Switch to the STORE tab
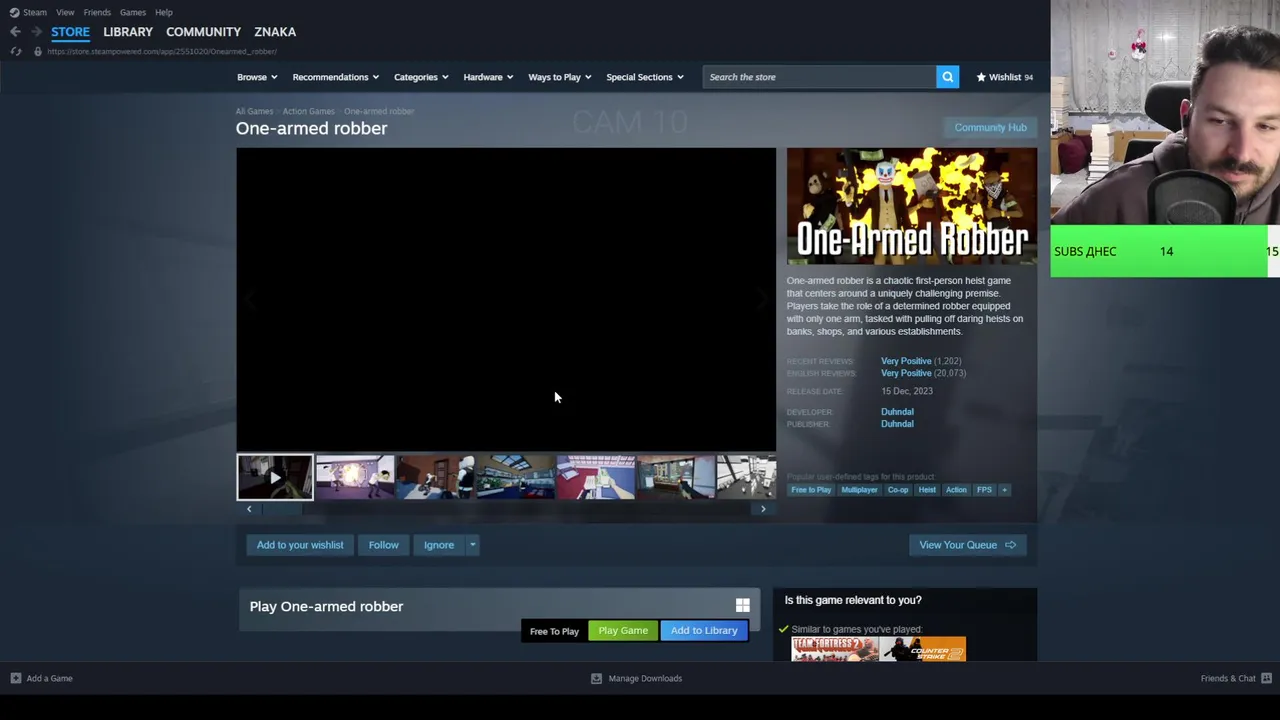 tap(70, 32)
